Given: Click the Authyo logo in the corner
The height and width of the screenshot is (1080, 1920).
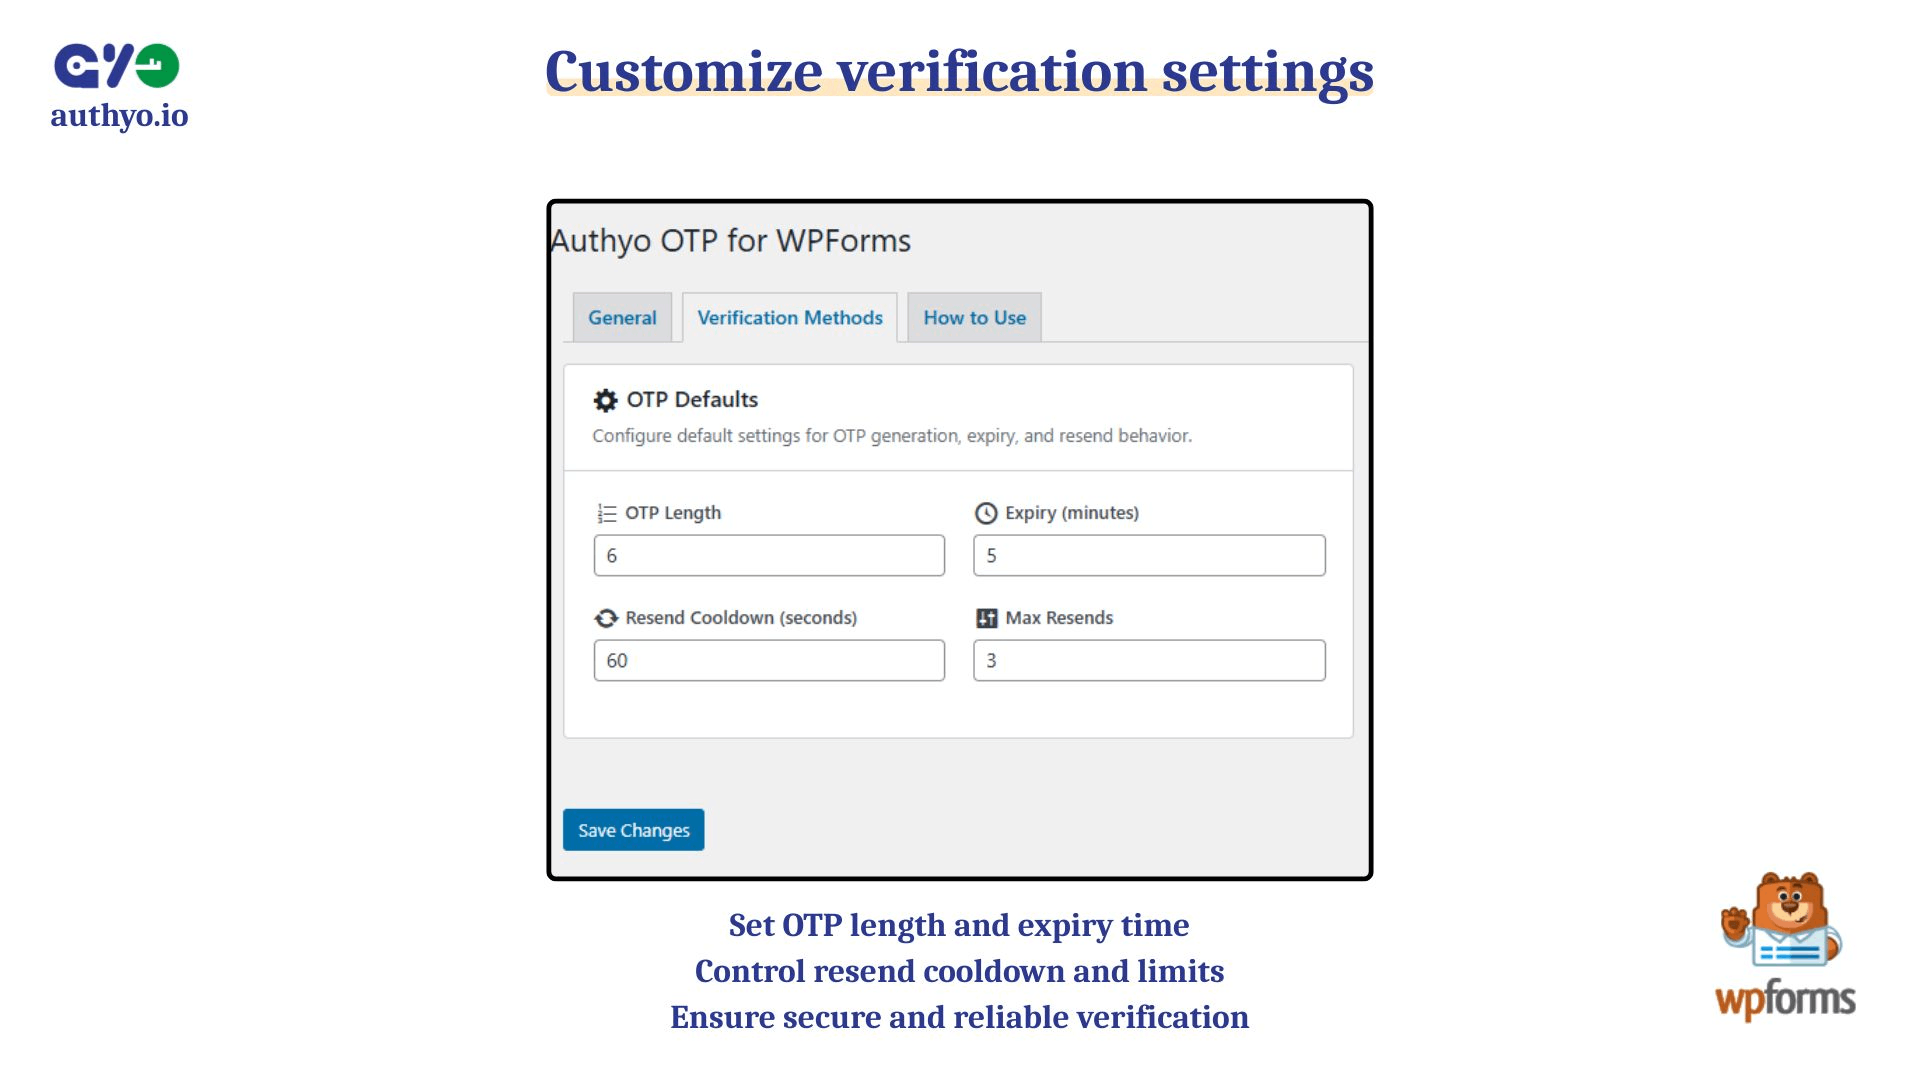Looking at the screenshot, I should coord(119,67).
